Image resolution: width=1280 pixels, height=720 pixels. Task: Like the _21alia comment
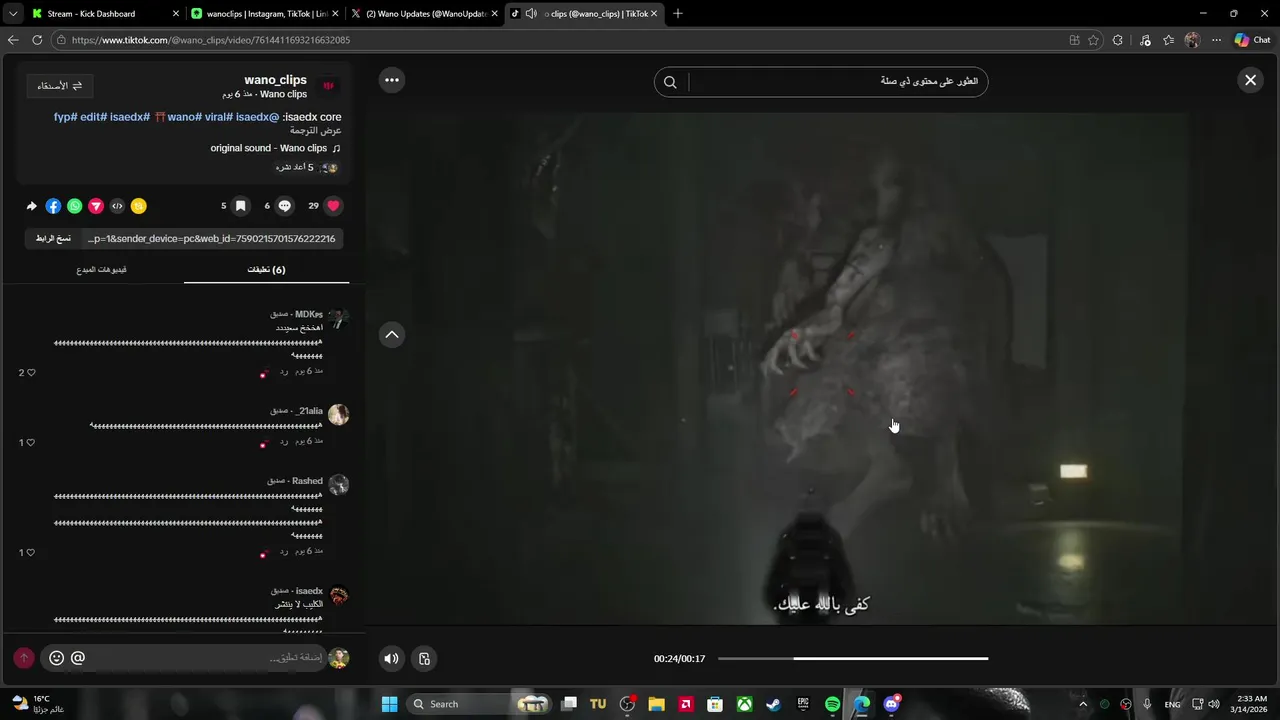31,442
